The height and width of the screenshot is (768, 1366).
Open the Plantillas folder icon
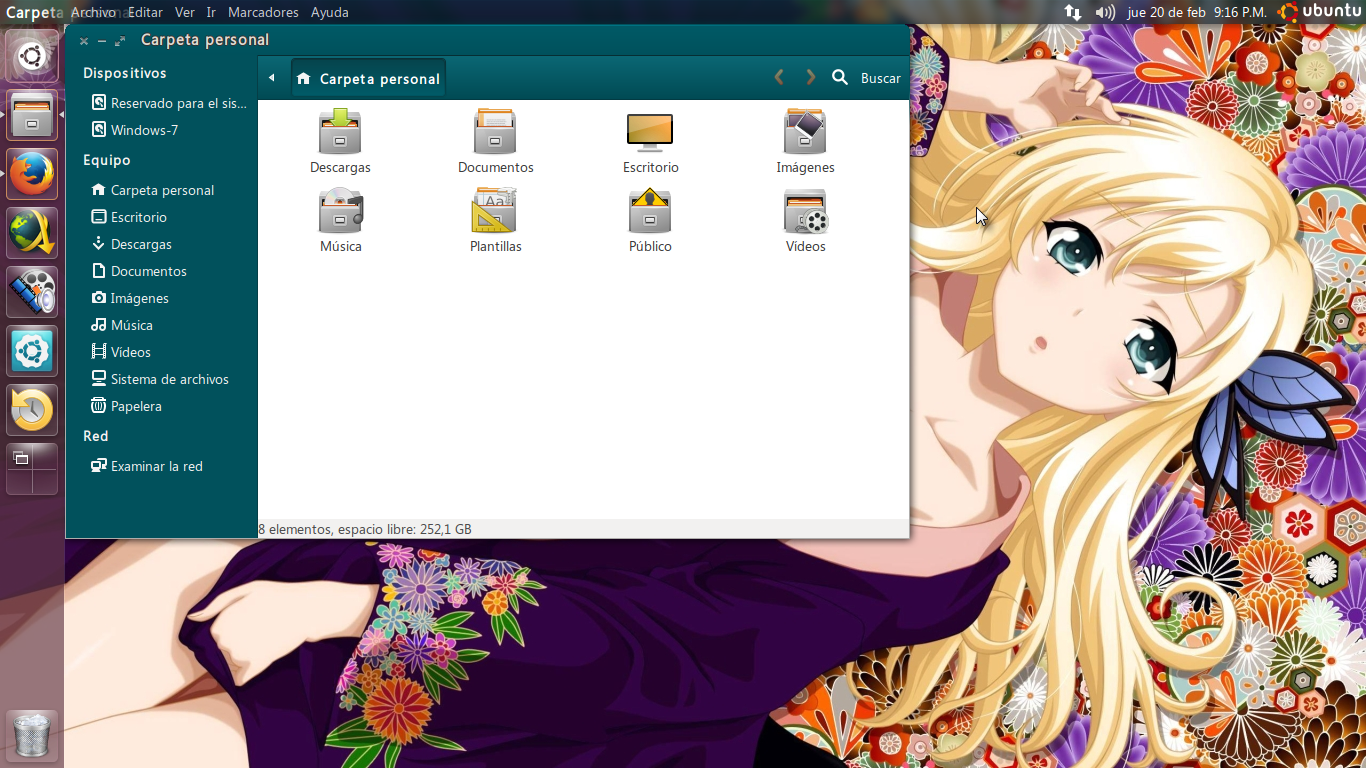[495, 210]
